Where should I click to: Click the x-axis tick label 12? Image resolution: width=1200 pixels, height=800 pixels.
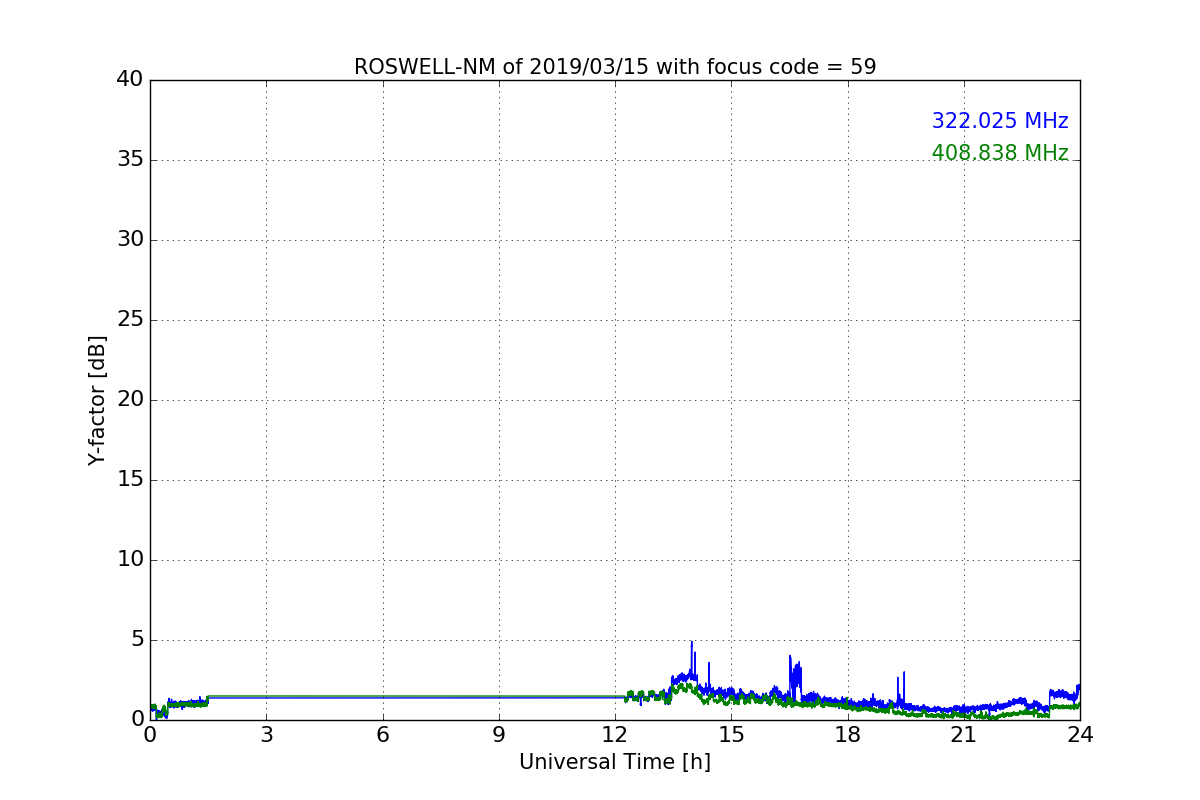tap(615, 734)
